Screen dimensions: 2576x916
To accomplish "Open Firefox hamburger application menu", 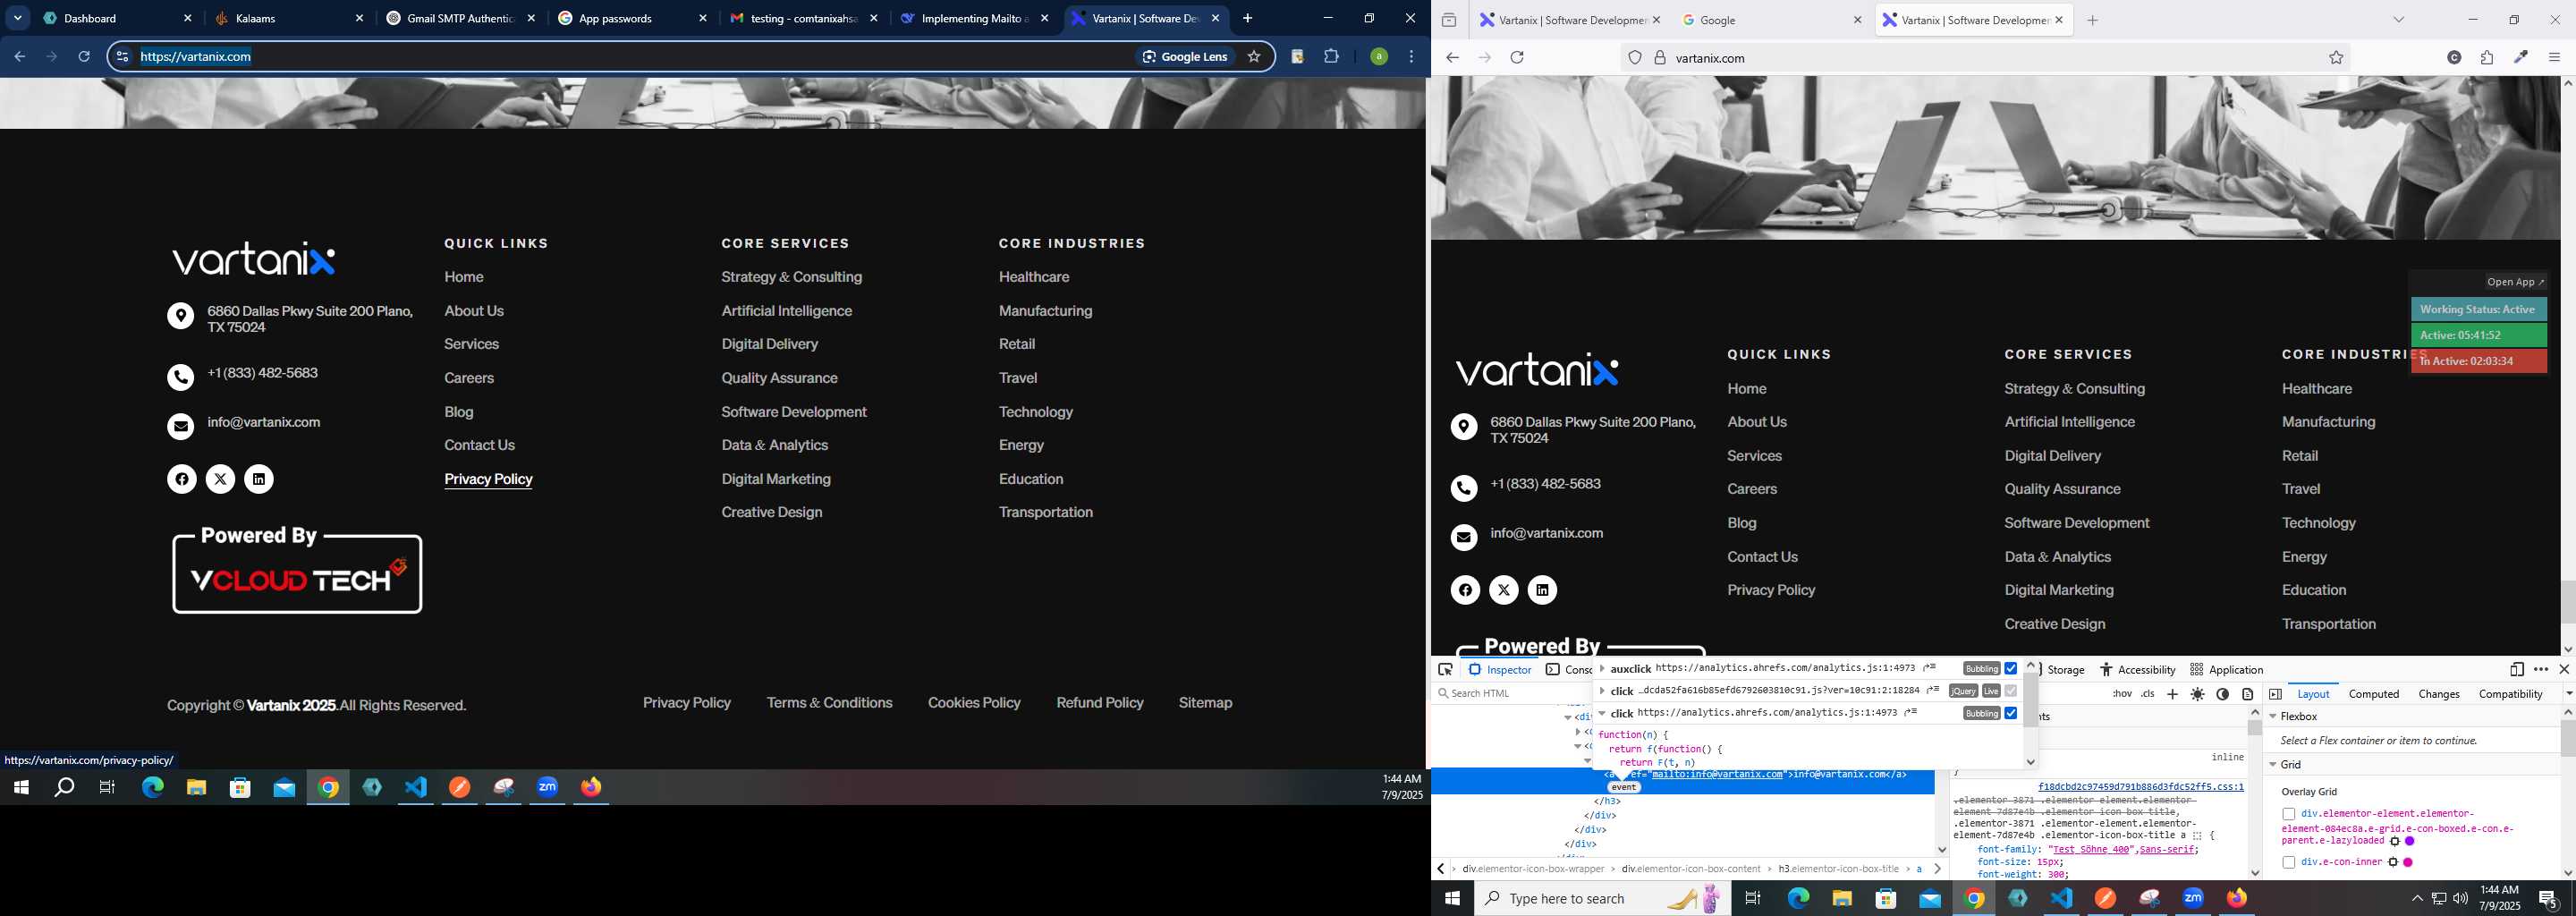I will click(x=2554, y=58).
